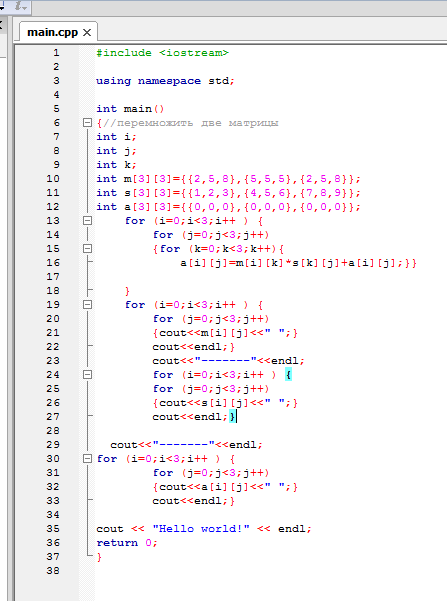Click on 'int j;' declaration
The width and height of the screenshot is (447, 601).
tap(117, 151)
